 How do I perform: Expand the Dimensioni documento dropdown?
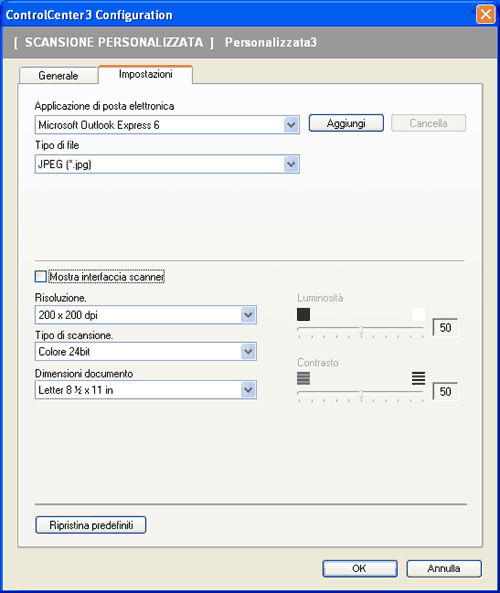(x=248, y=390)
